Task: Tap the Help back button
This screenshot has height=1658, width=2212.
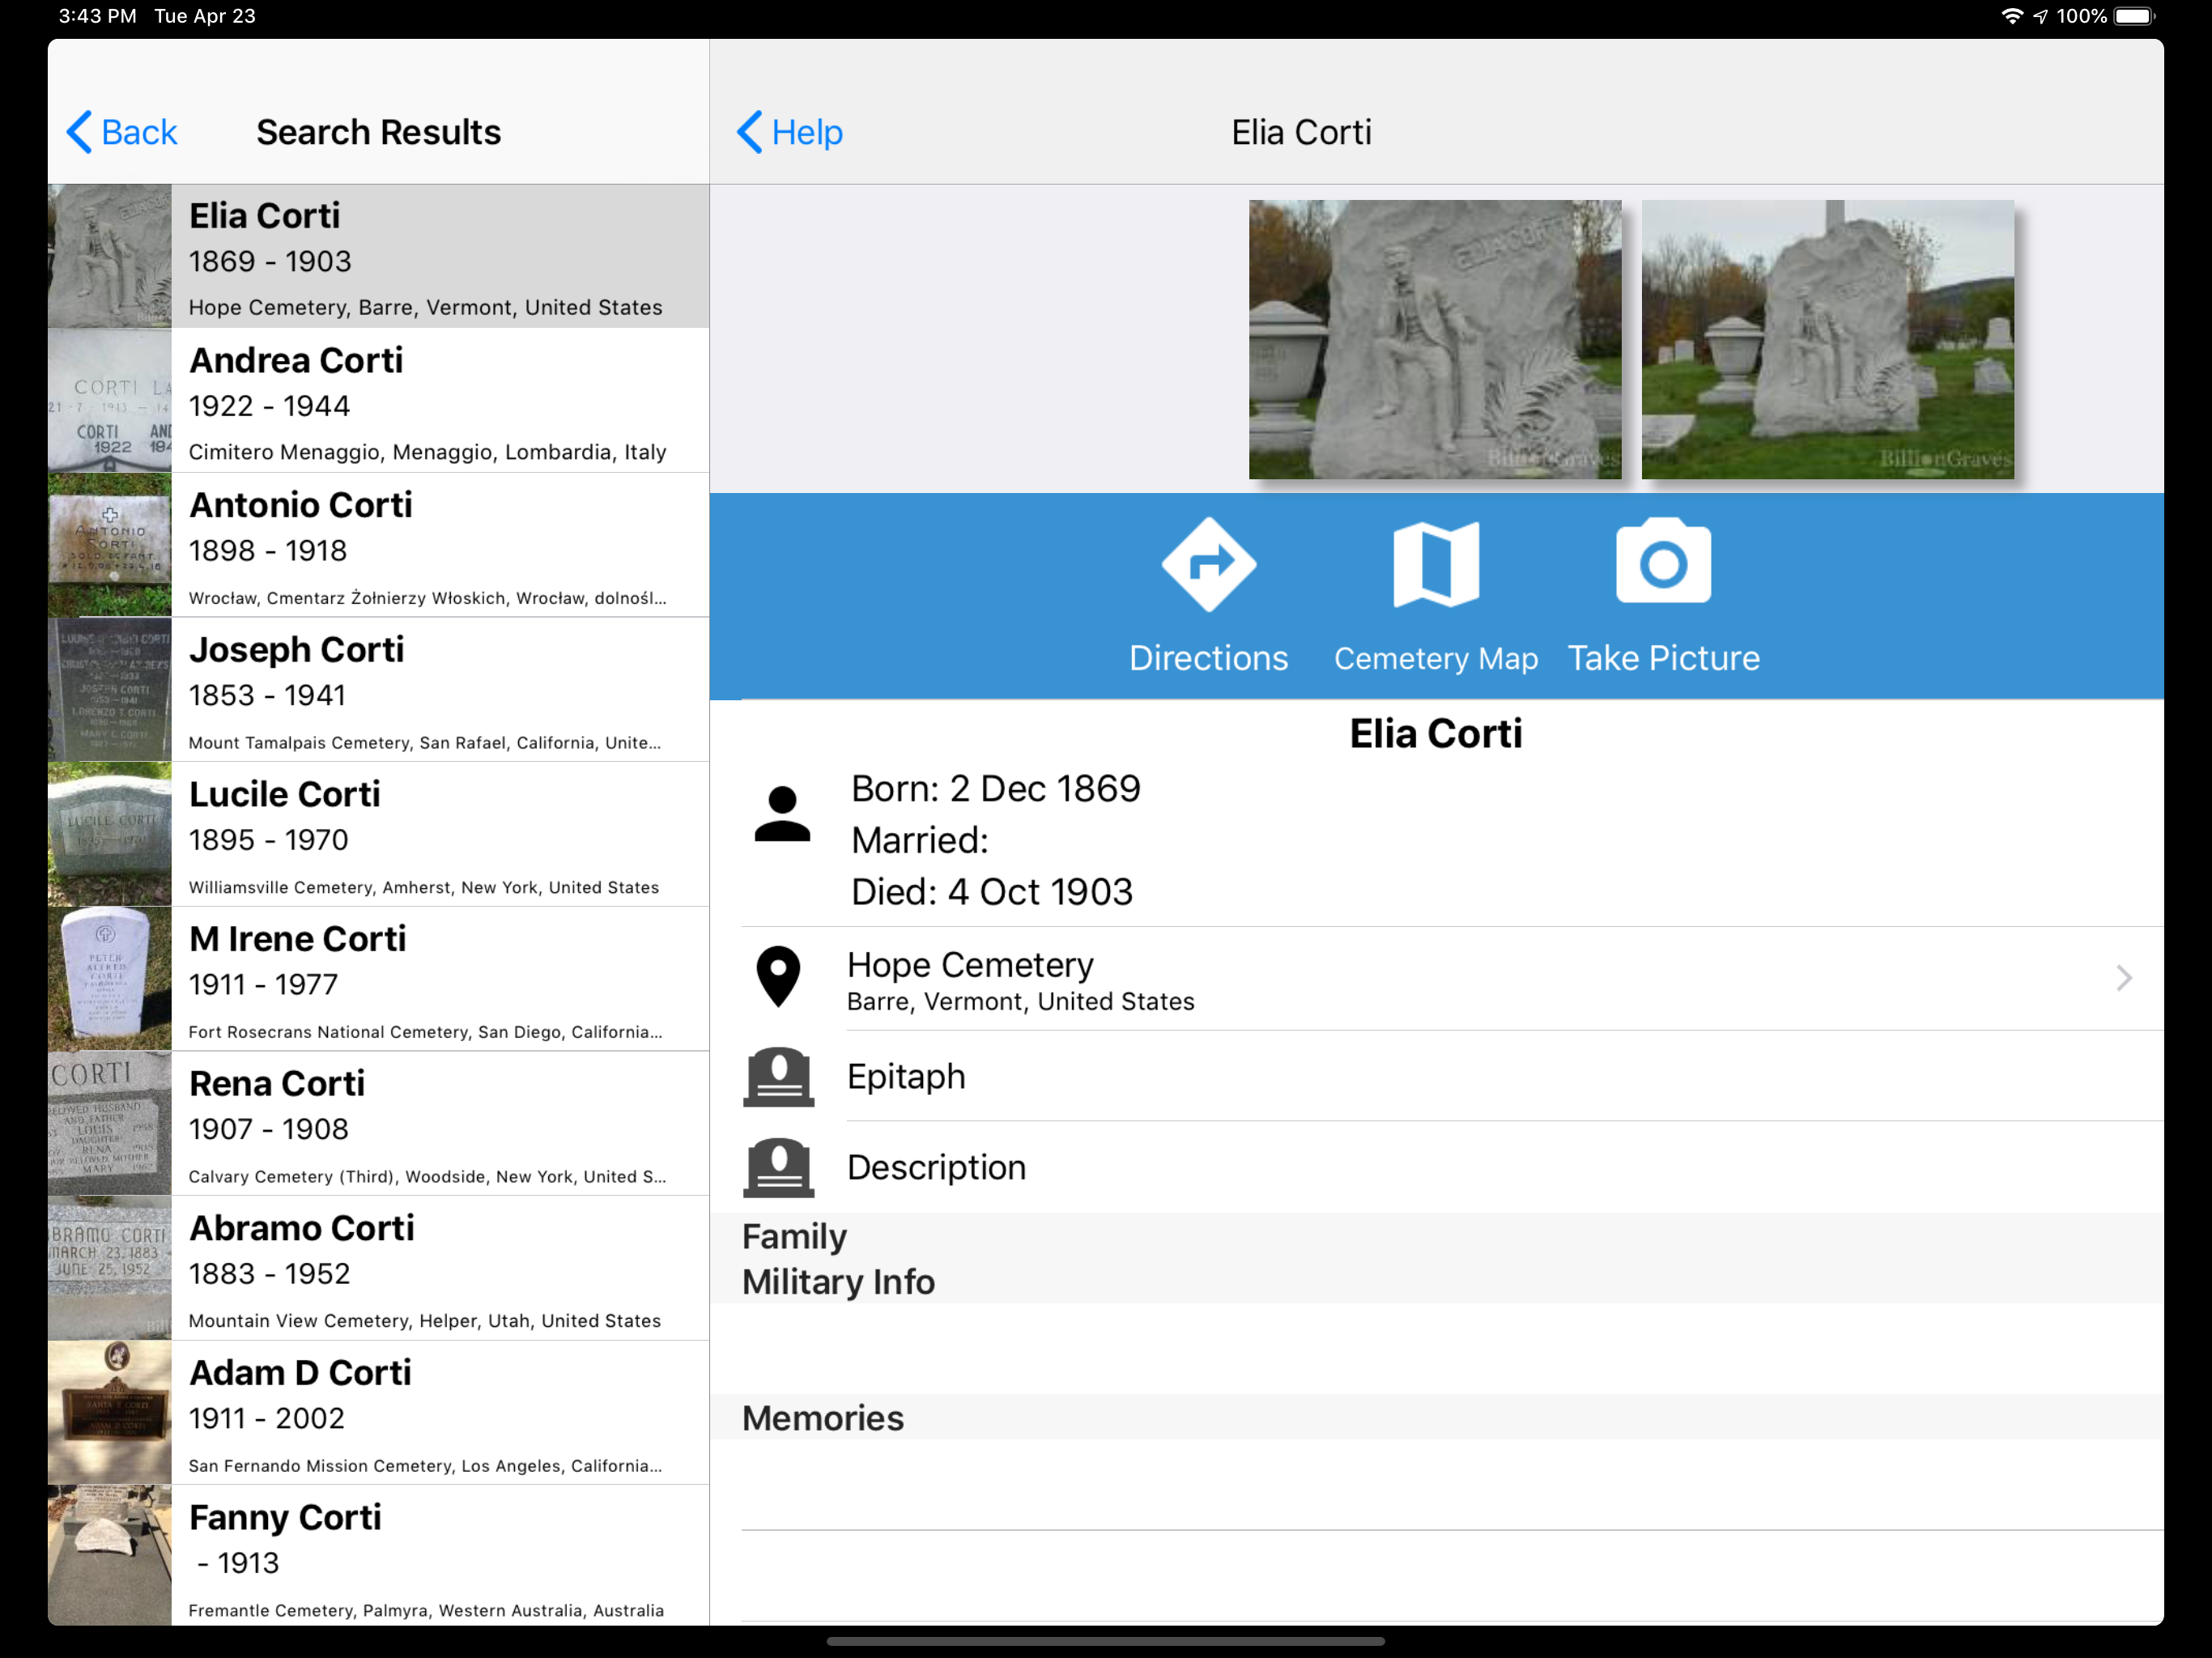Action: (790, 132)
